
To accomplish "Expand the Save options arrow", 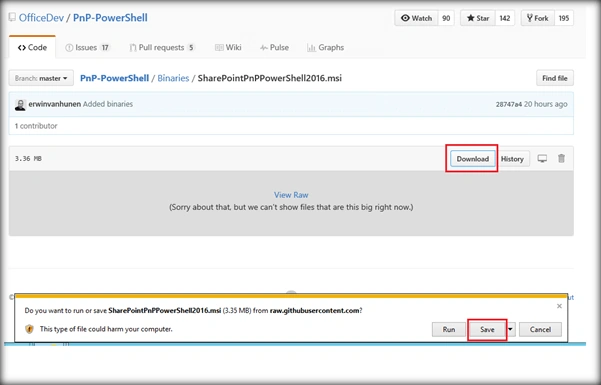I will (x=510, y=329).
